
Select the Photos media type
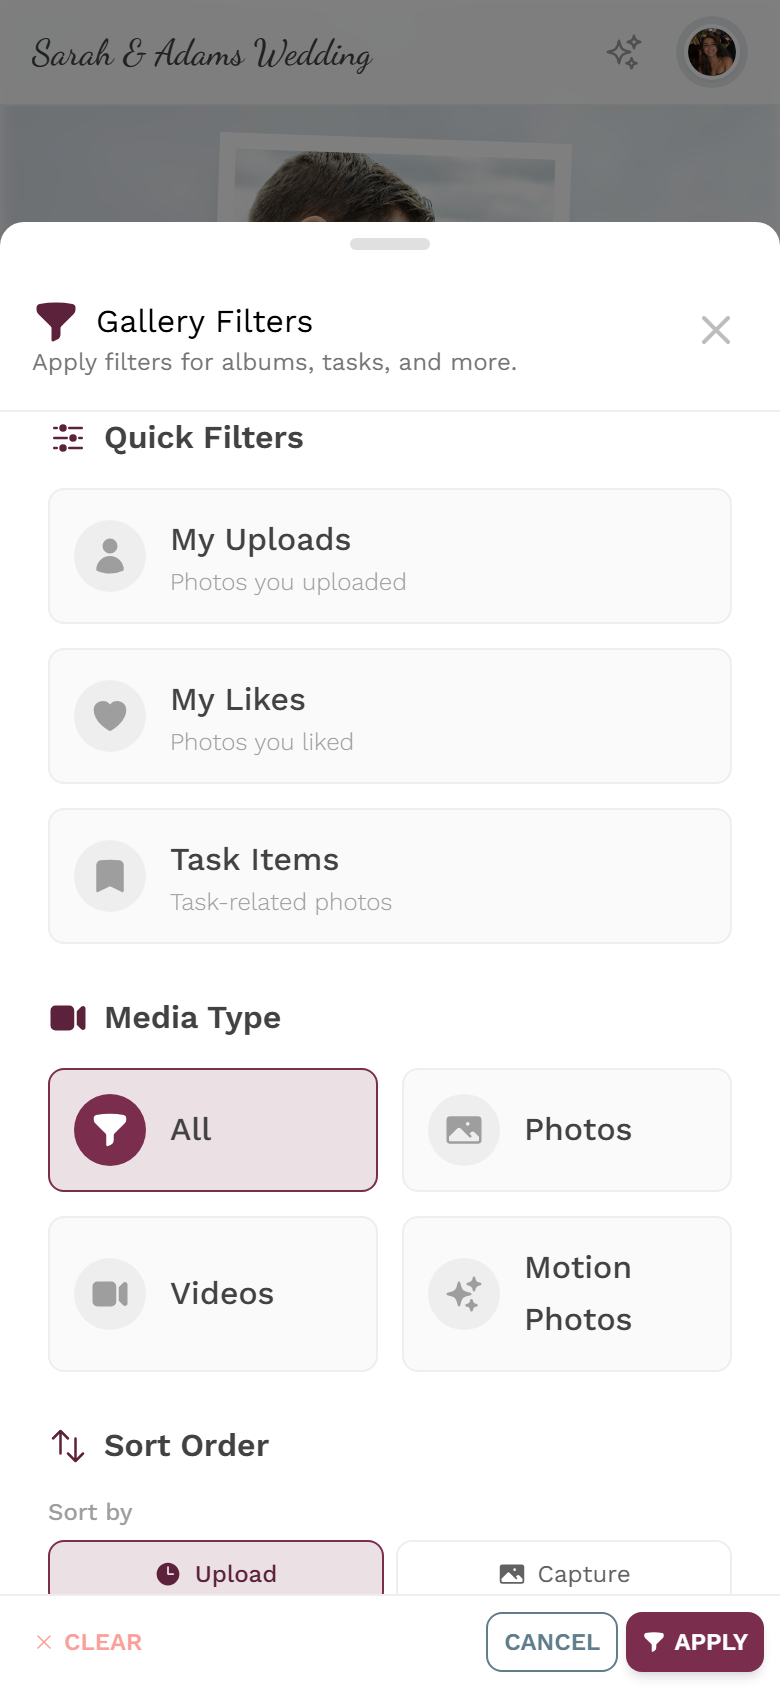[567, 1130]
